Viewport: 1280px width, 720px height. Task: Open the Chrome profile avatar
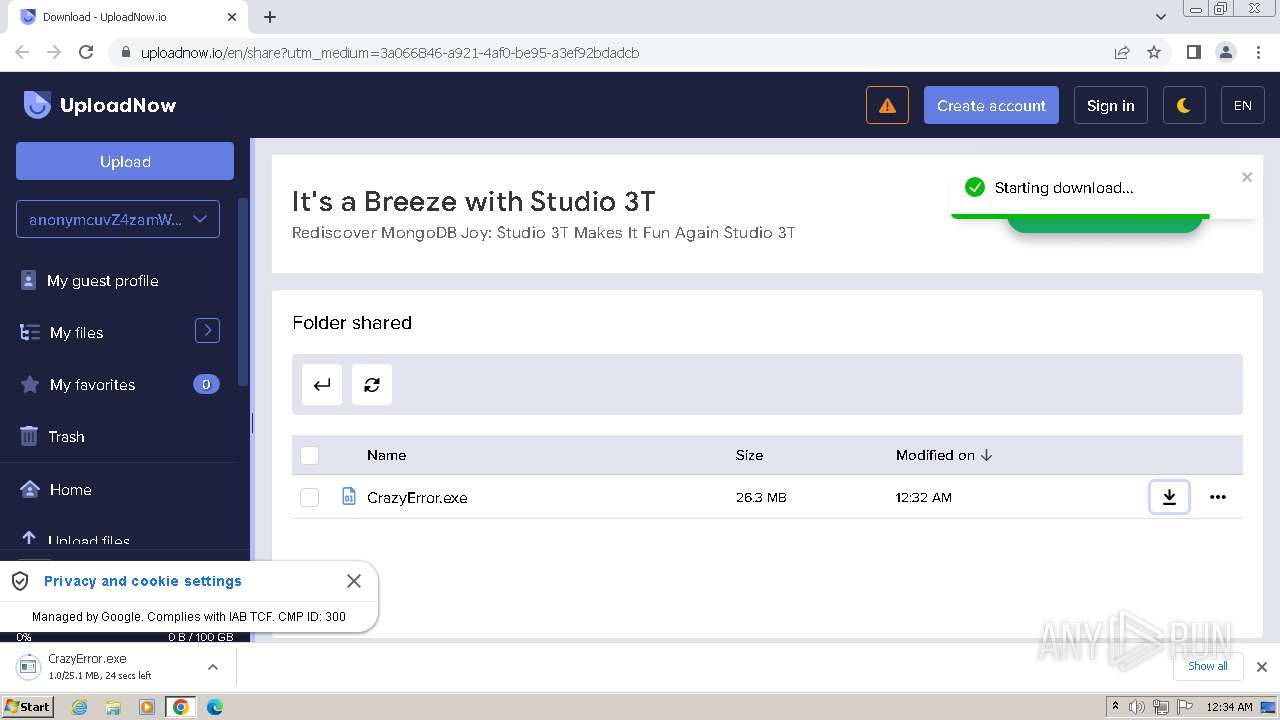1226,52
